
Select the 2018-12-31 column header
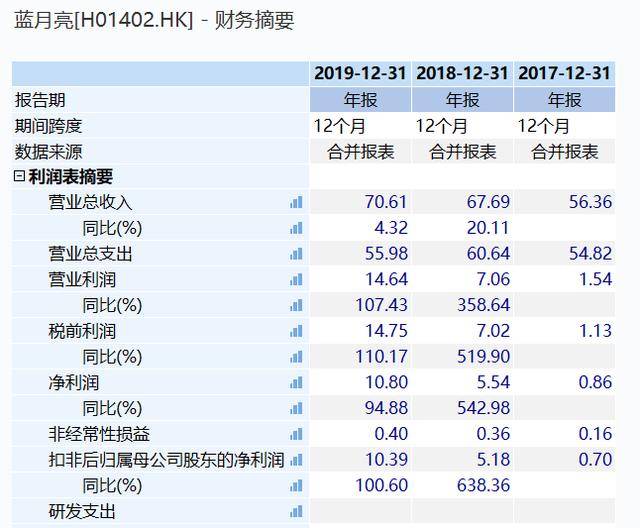coord(462,73)
